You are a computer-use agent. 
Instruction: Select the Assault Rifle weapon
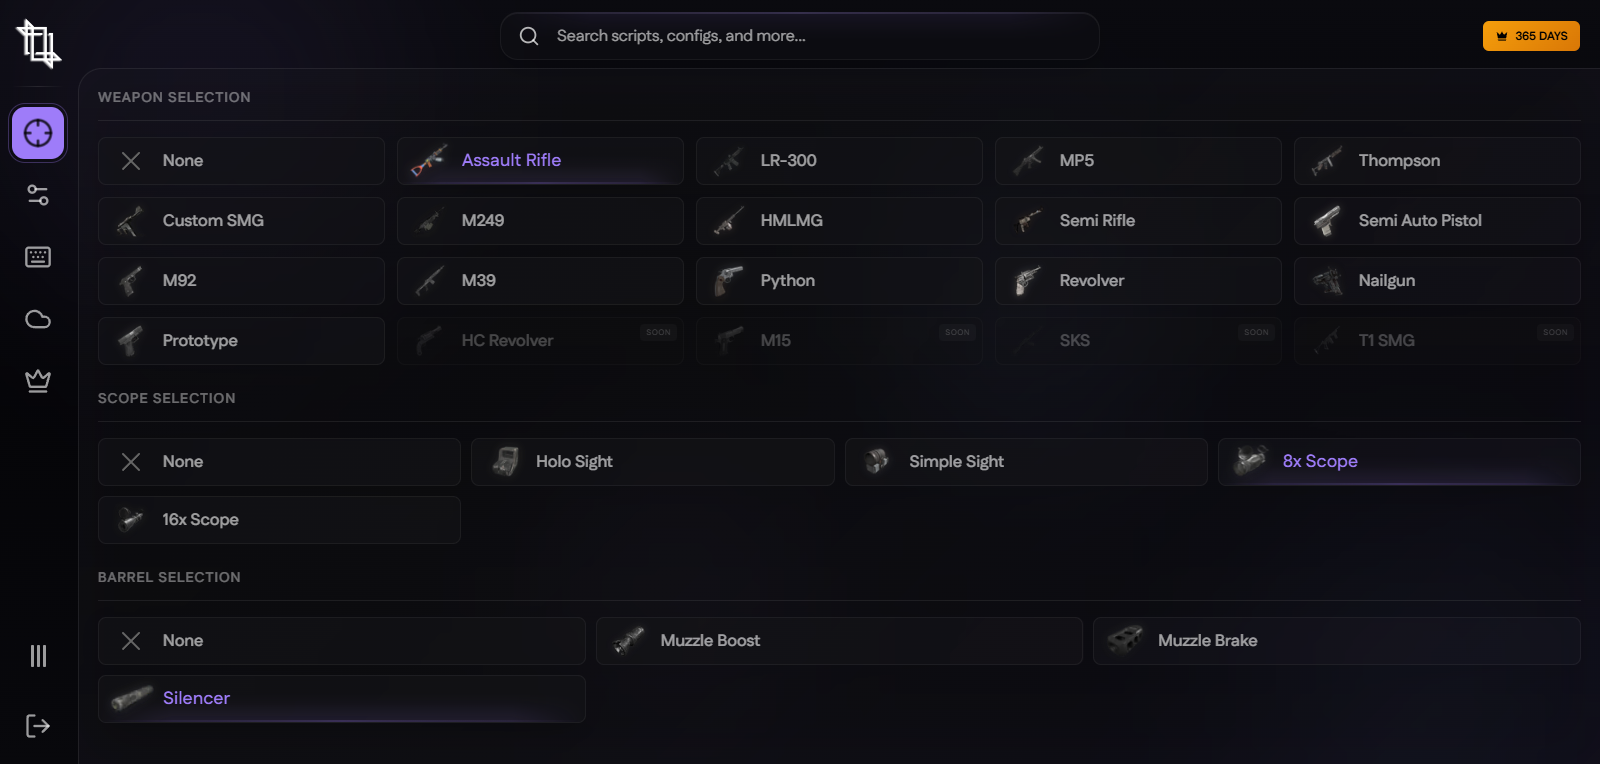coord(540,161)
